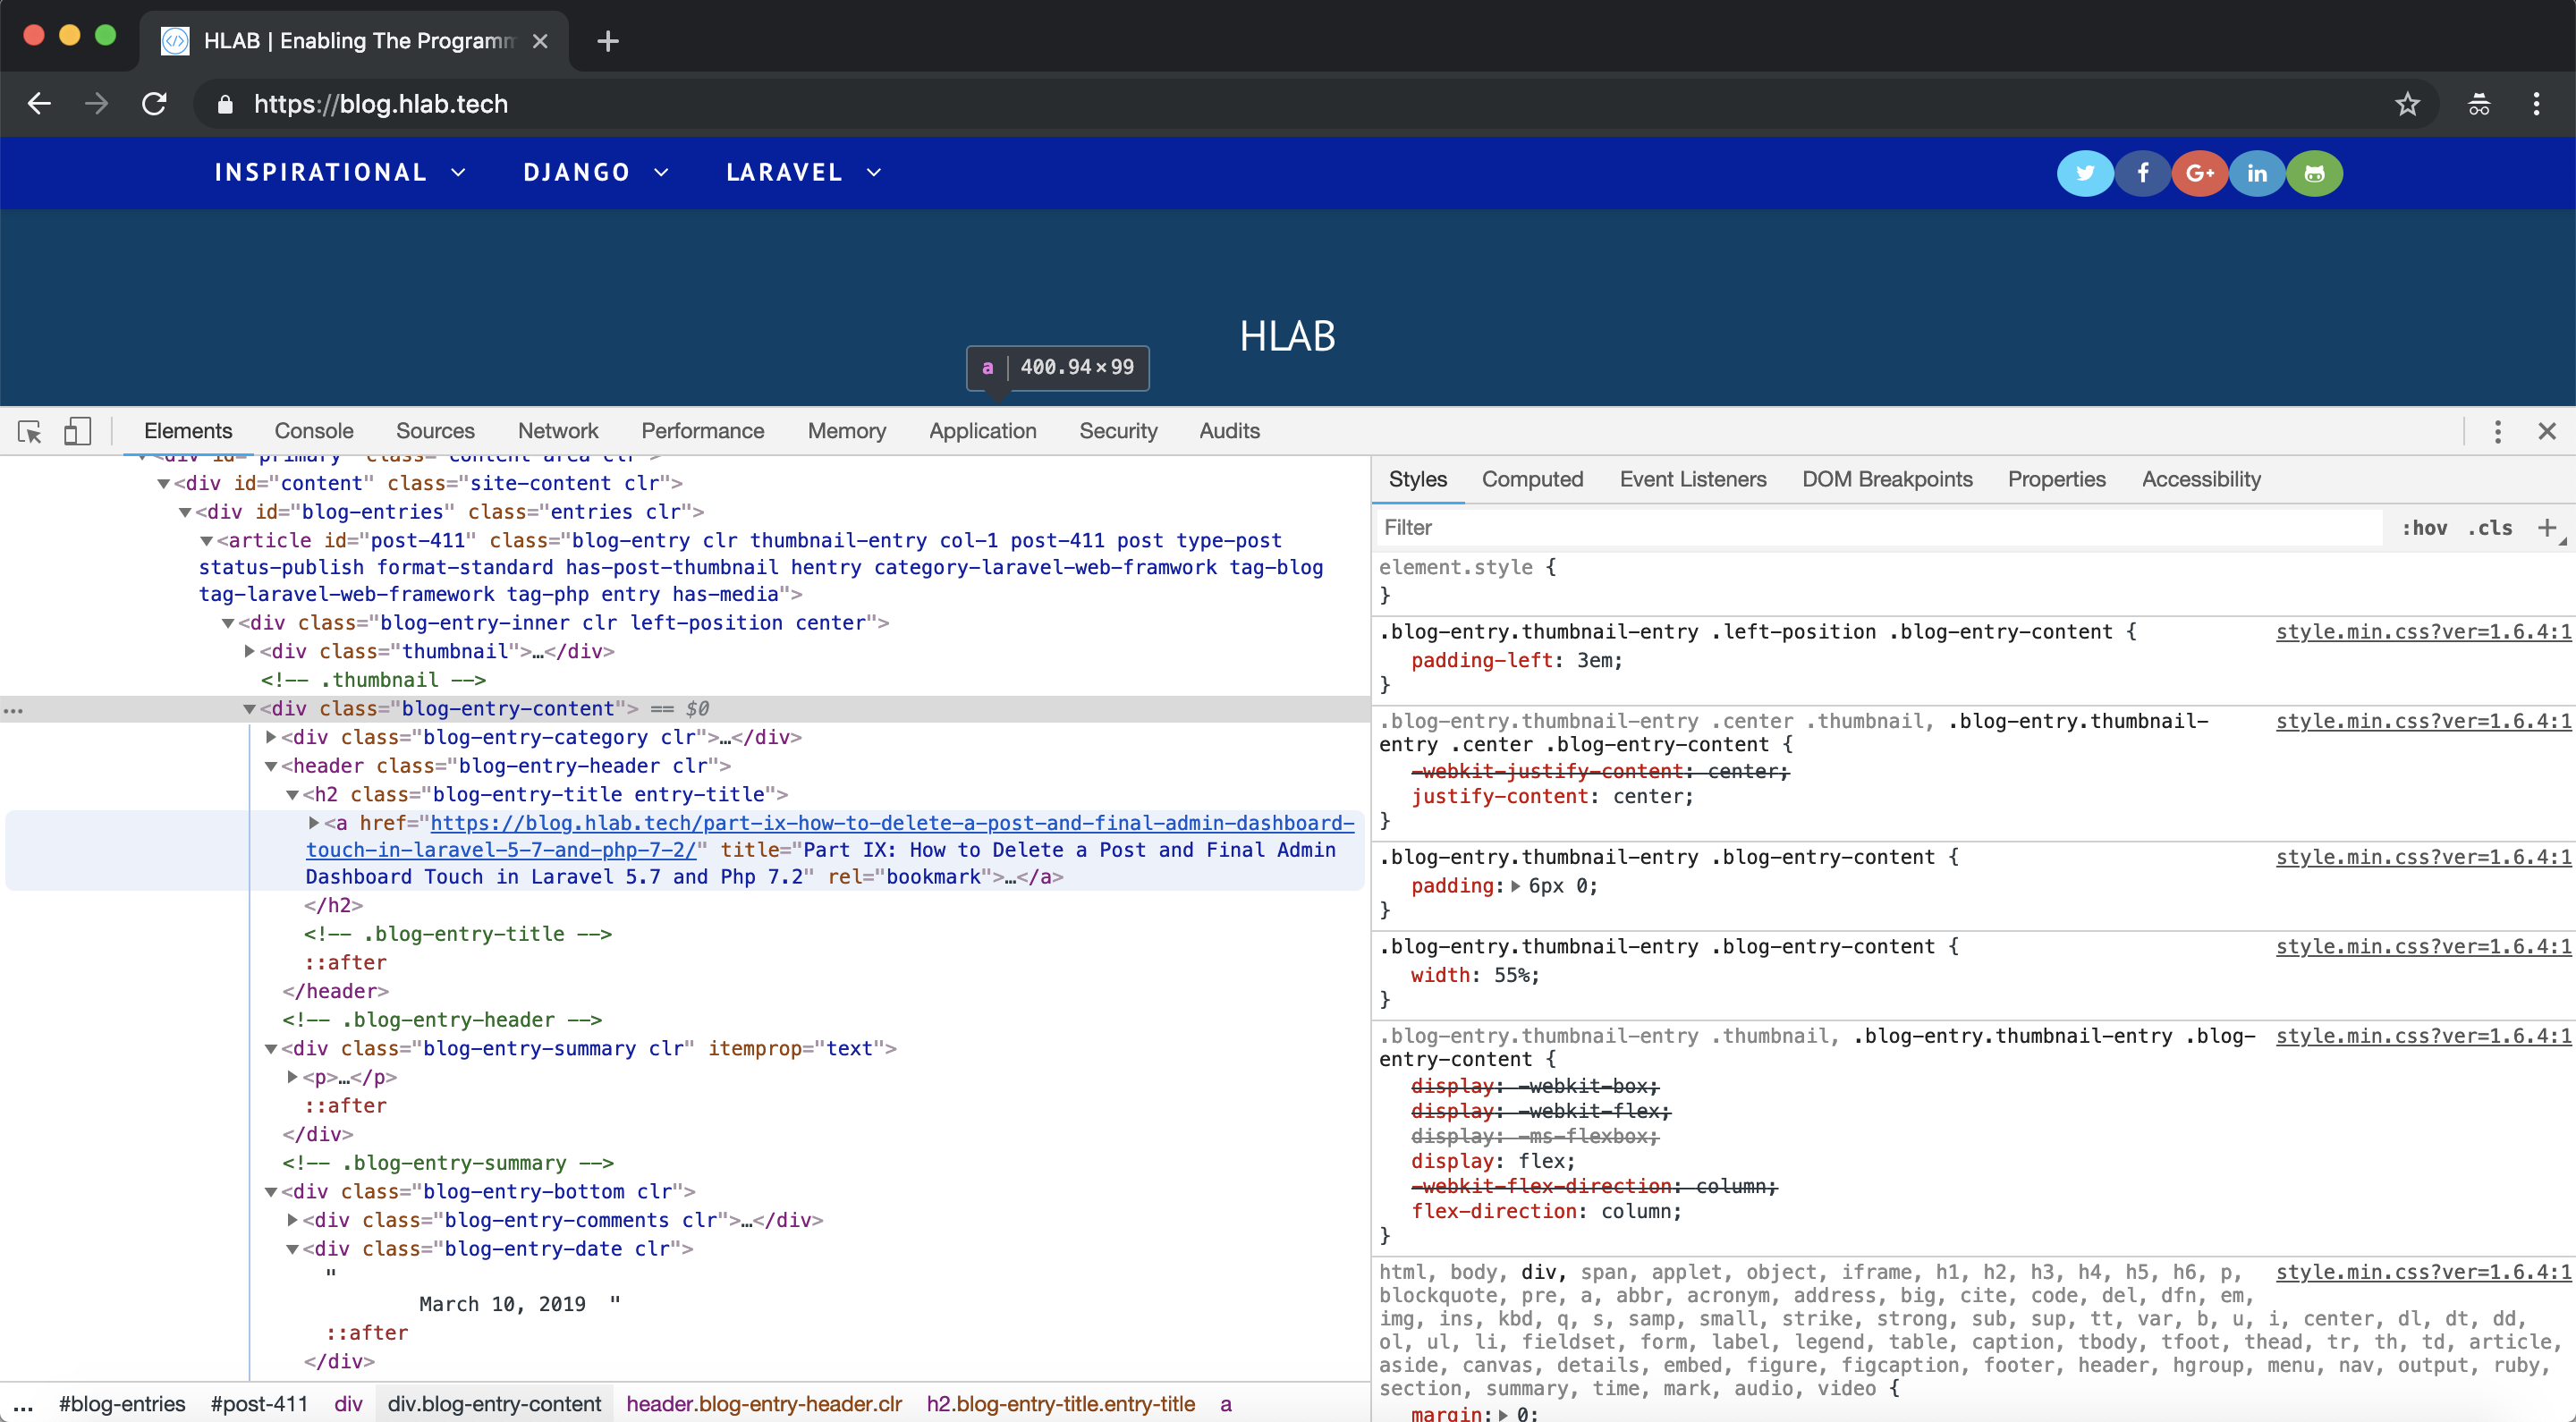The image size is (2576, 1422).
Task: Expand the blog-entry-comments div node
Action: coord(293,1220)
